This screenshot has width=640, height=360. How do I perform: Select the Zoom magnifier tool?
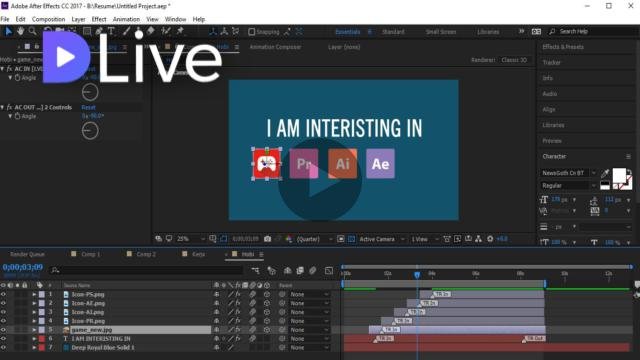coord(32,31)
